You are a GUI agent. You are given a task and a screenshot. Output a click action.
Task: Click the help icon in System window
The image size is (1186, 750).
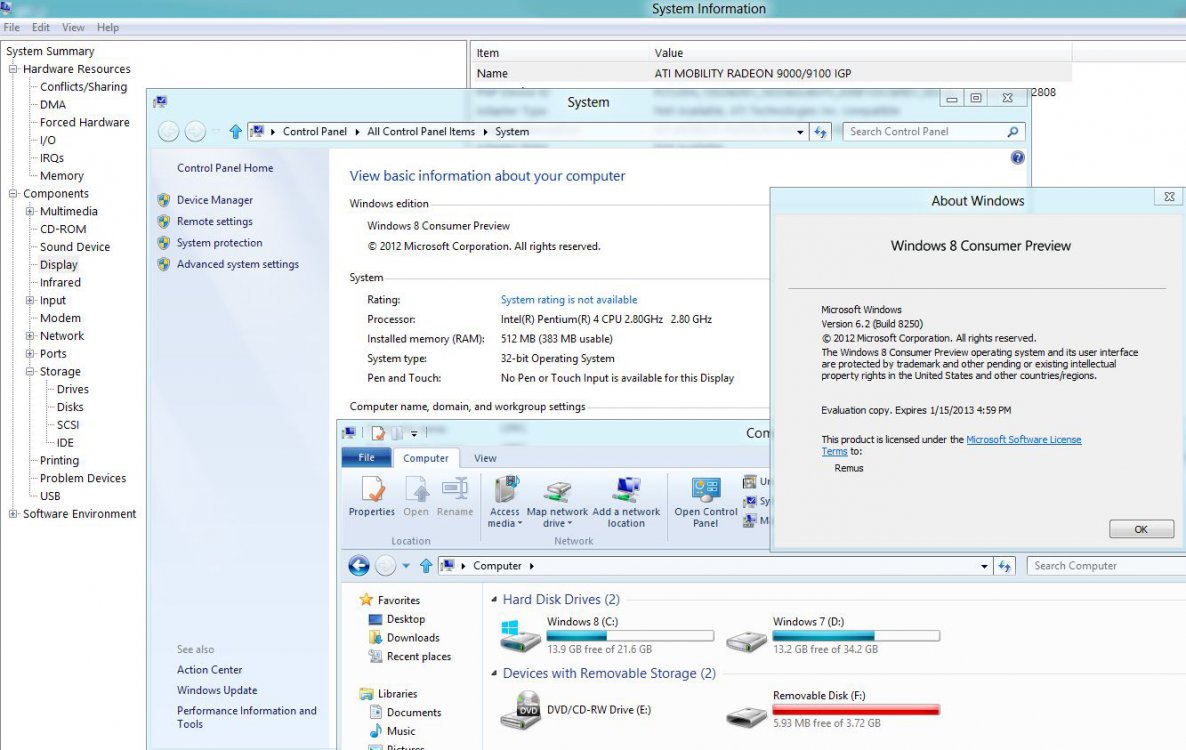tap(1017, 157)
